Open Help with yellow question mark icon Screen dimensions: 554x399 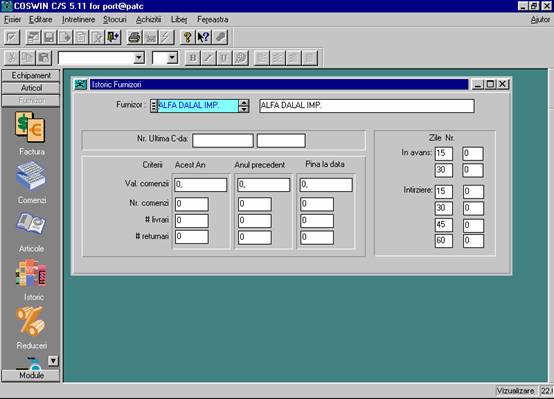point(187,37)
